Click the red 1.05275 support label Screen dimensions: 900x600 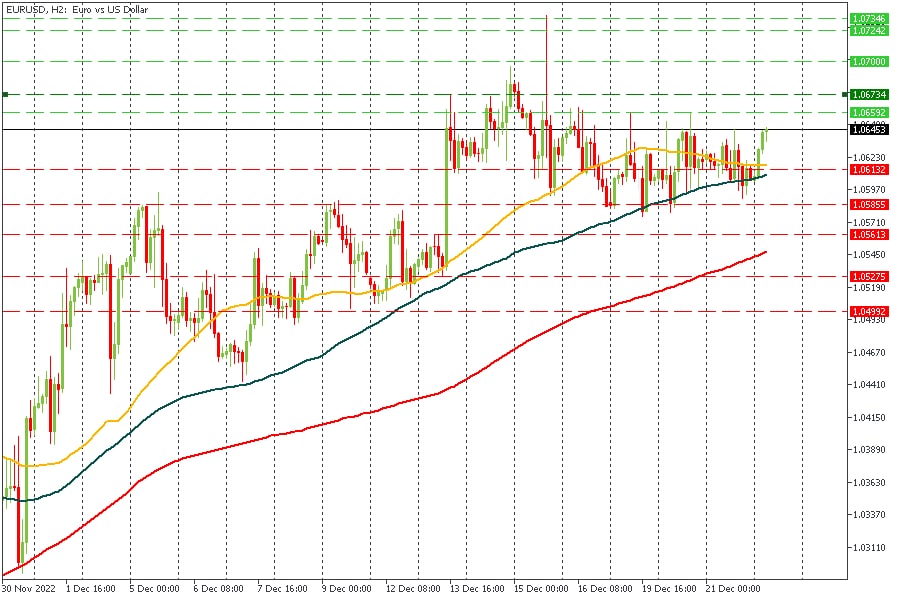point(869,276)
